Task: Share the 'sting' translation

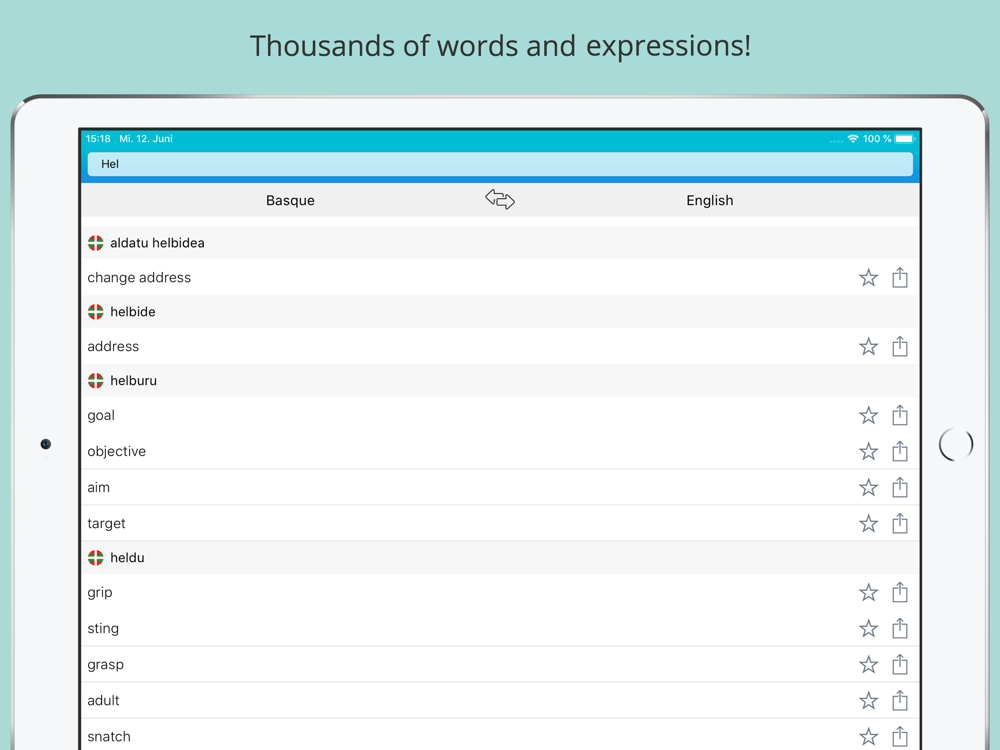Action: pyautogui.click(x=899, y=628)
